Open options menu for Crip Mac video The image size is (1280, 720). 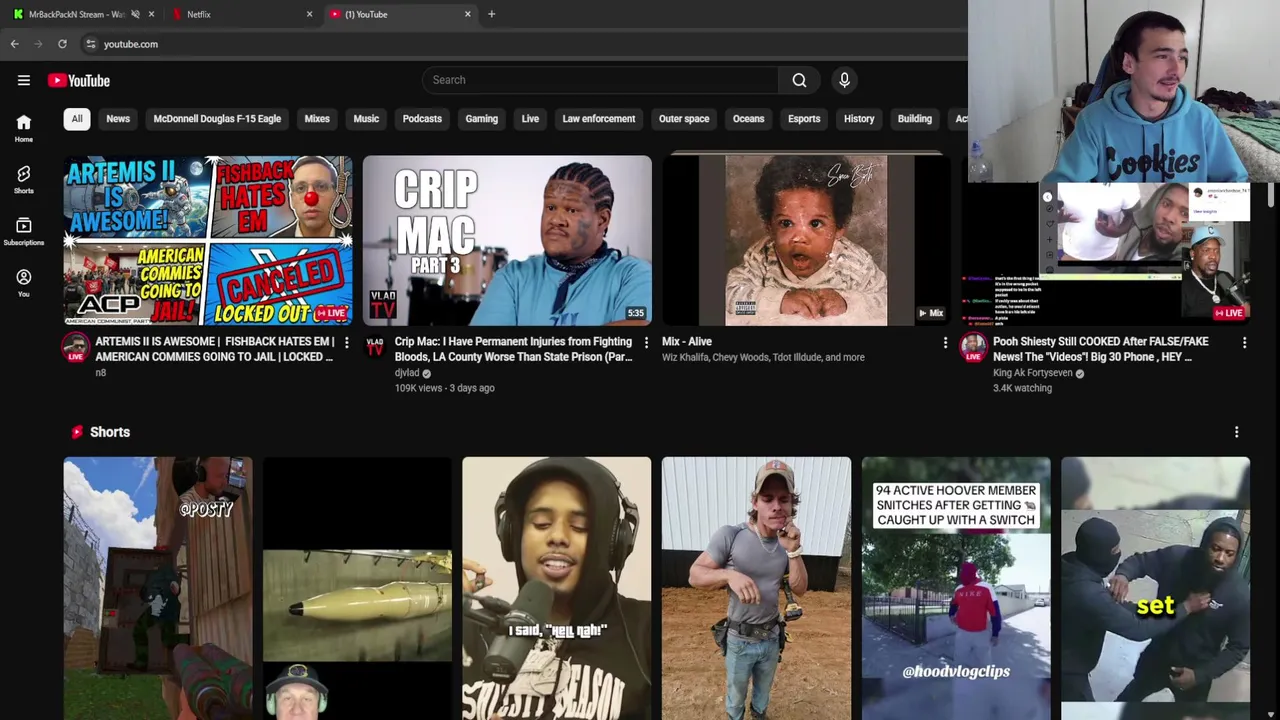point(646,343)
